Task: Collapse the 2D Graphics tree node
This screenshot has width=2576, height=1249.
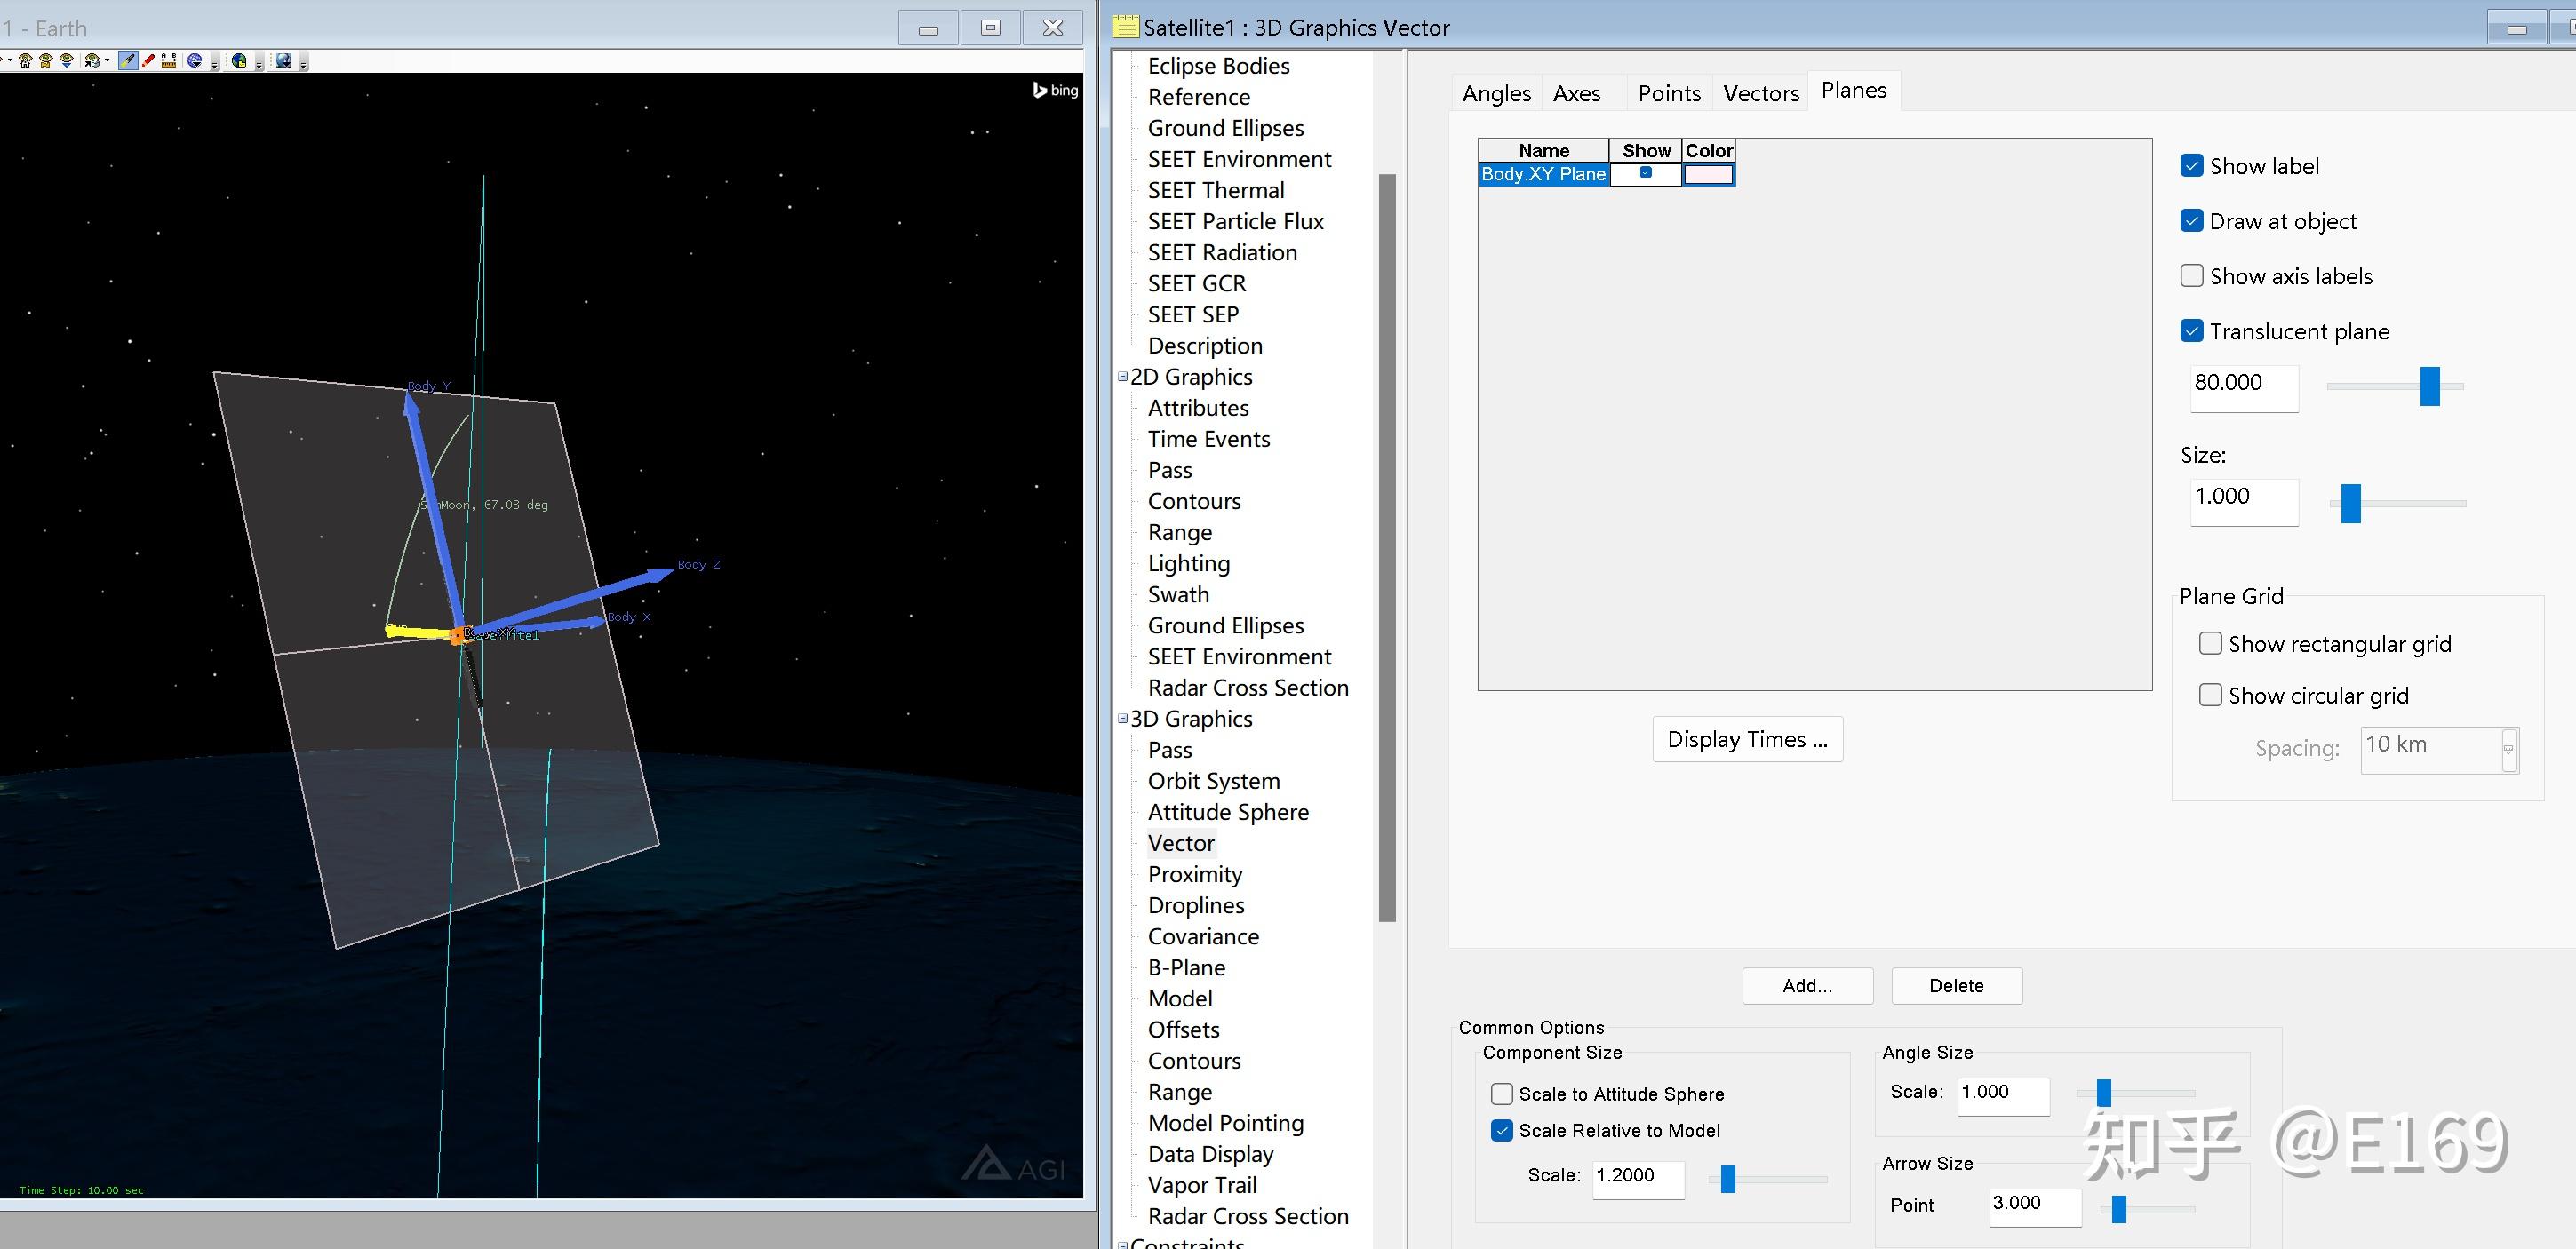Action: point(1122,377)
